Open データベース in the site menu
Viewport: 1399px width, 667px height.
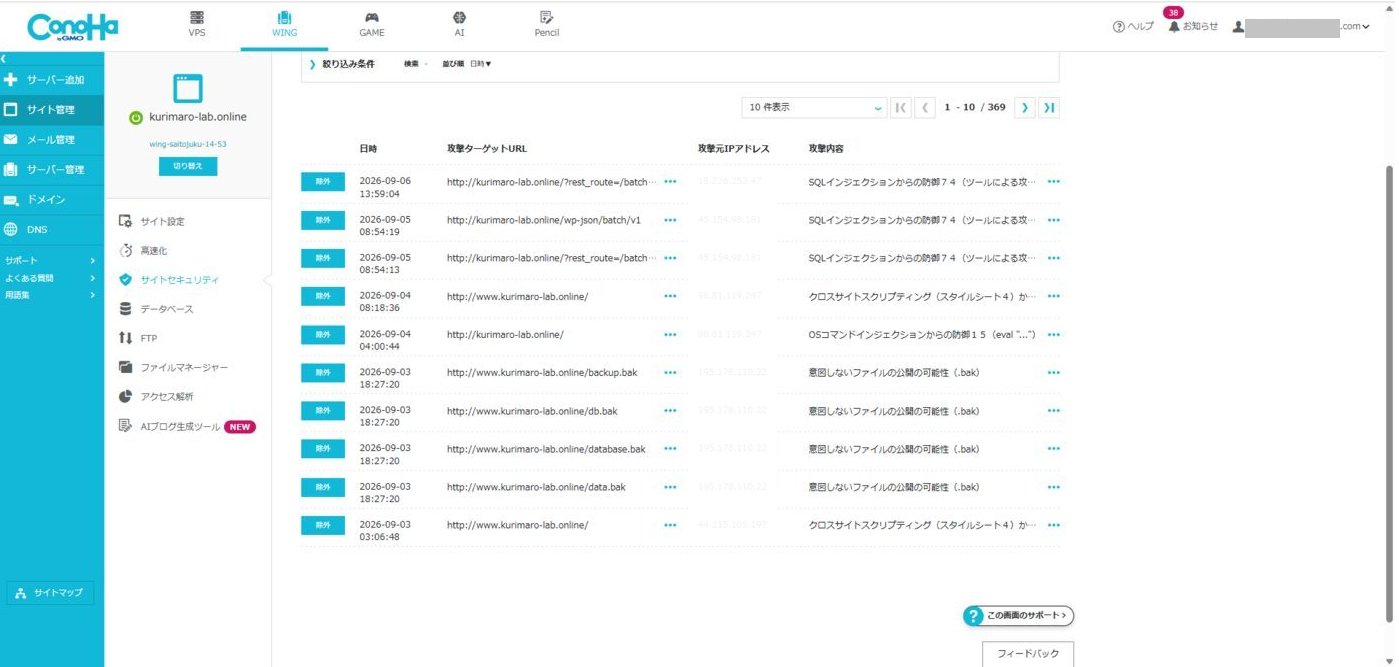[156, 309]
